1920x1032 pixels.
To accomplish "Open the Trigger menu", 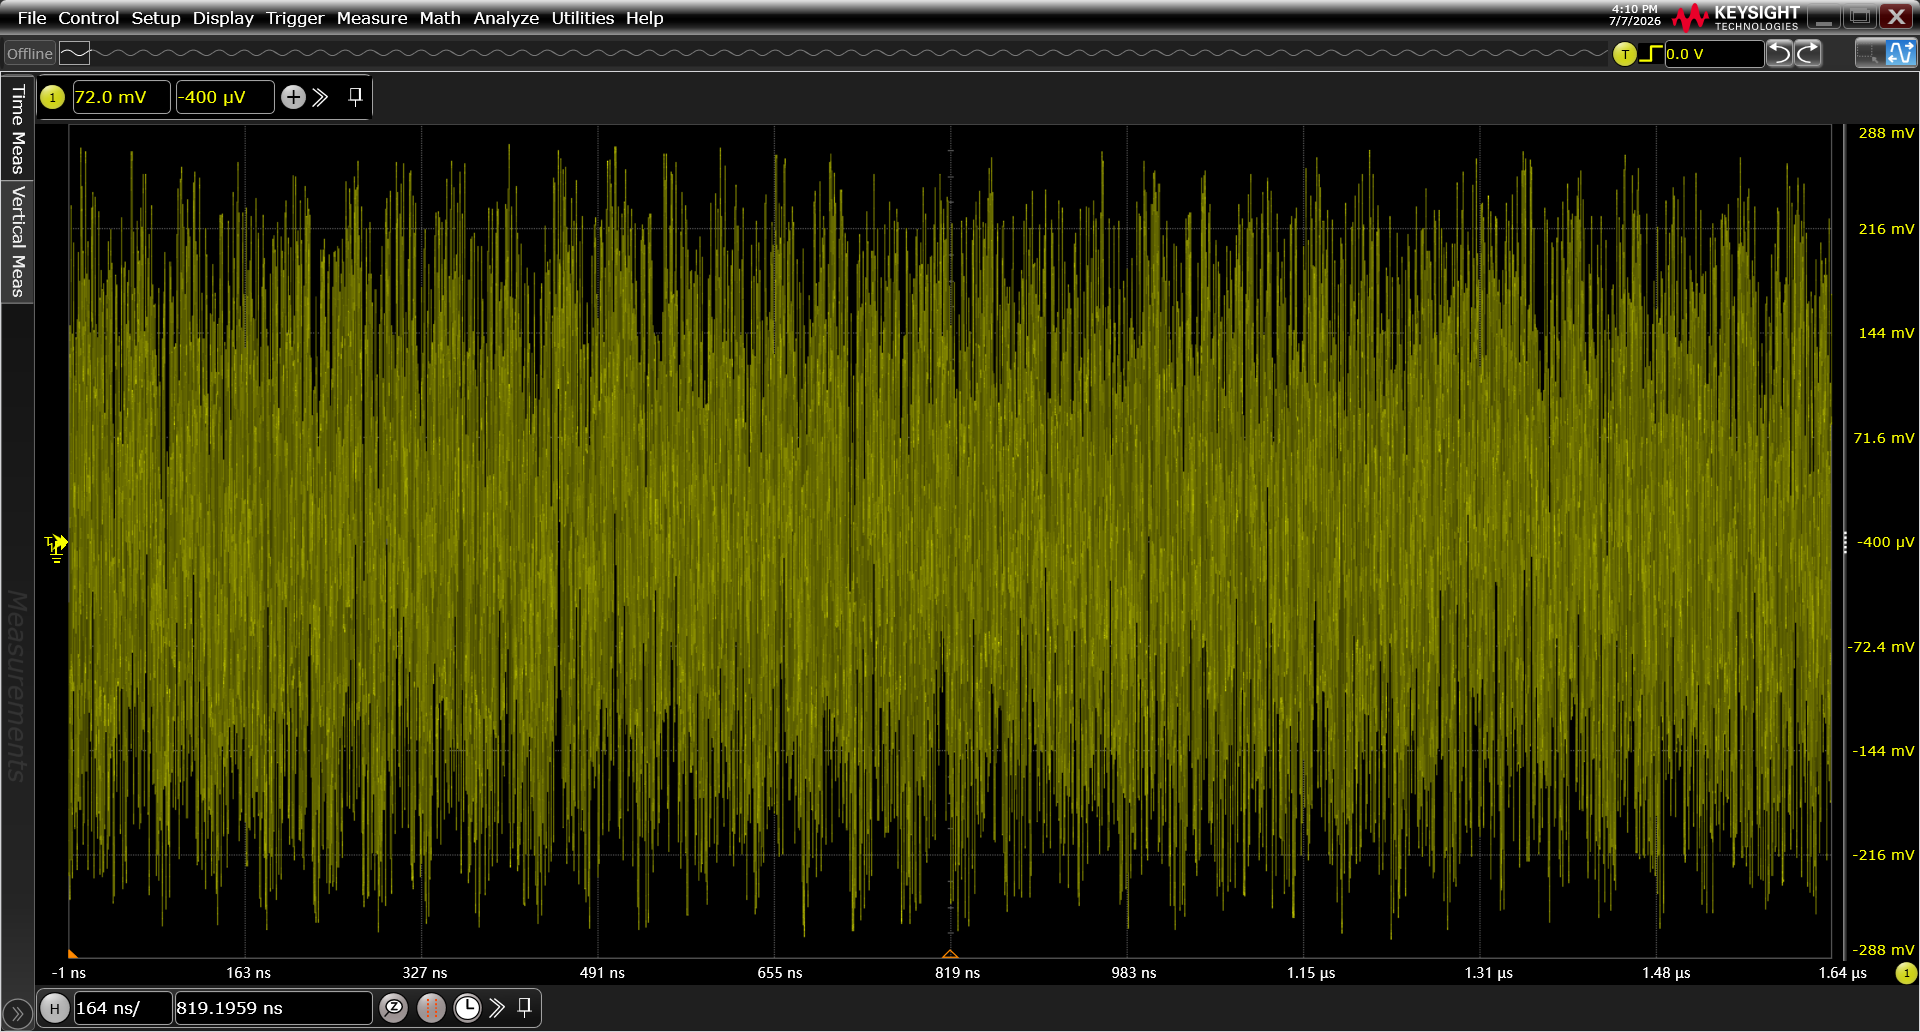I will tap(295, 18).
